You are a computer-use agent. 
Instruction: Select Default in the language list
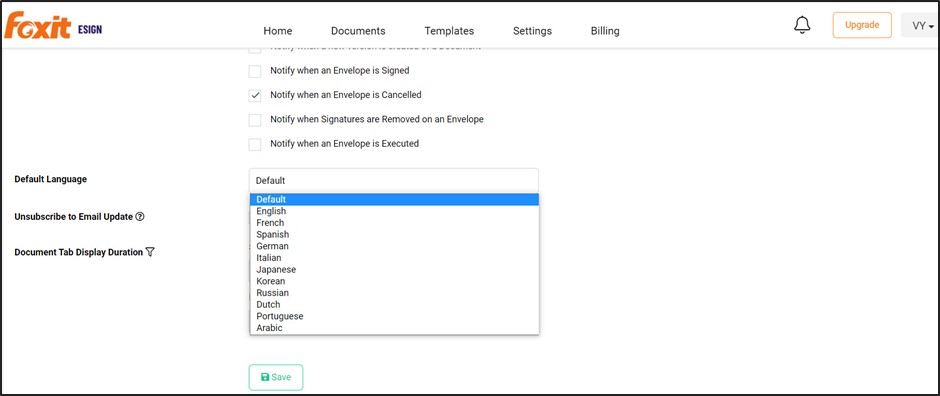pos(394,199)
